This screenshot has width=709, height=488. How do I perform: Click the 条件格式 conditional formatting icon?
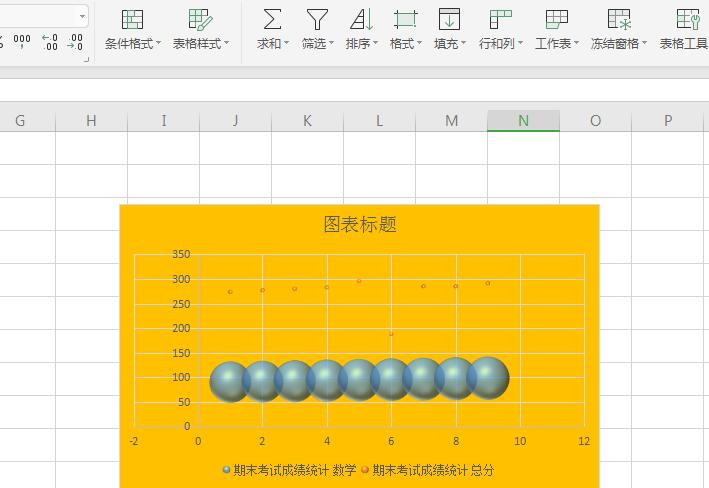[132, 19]
